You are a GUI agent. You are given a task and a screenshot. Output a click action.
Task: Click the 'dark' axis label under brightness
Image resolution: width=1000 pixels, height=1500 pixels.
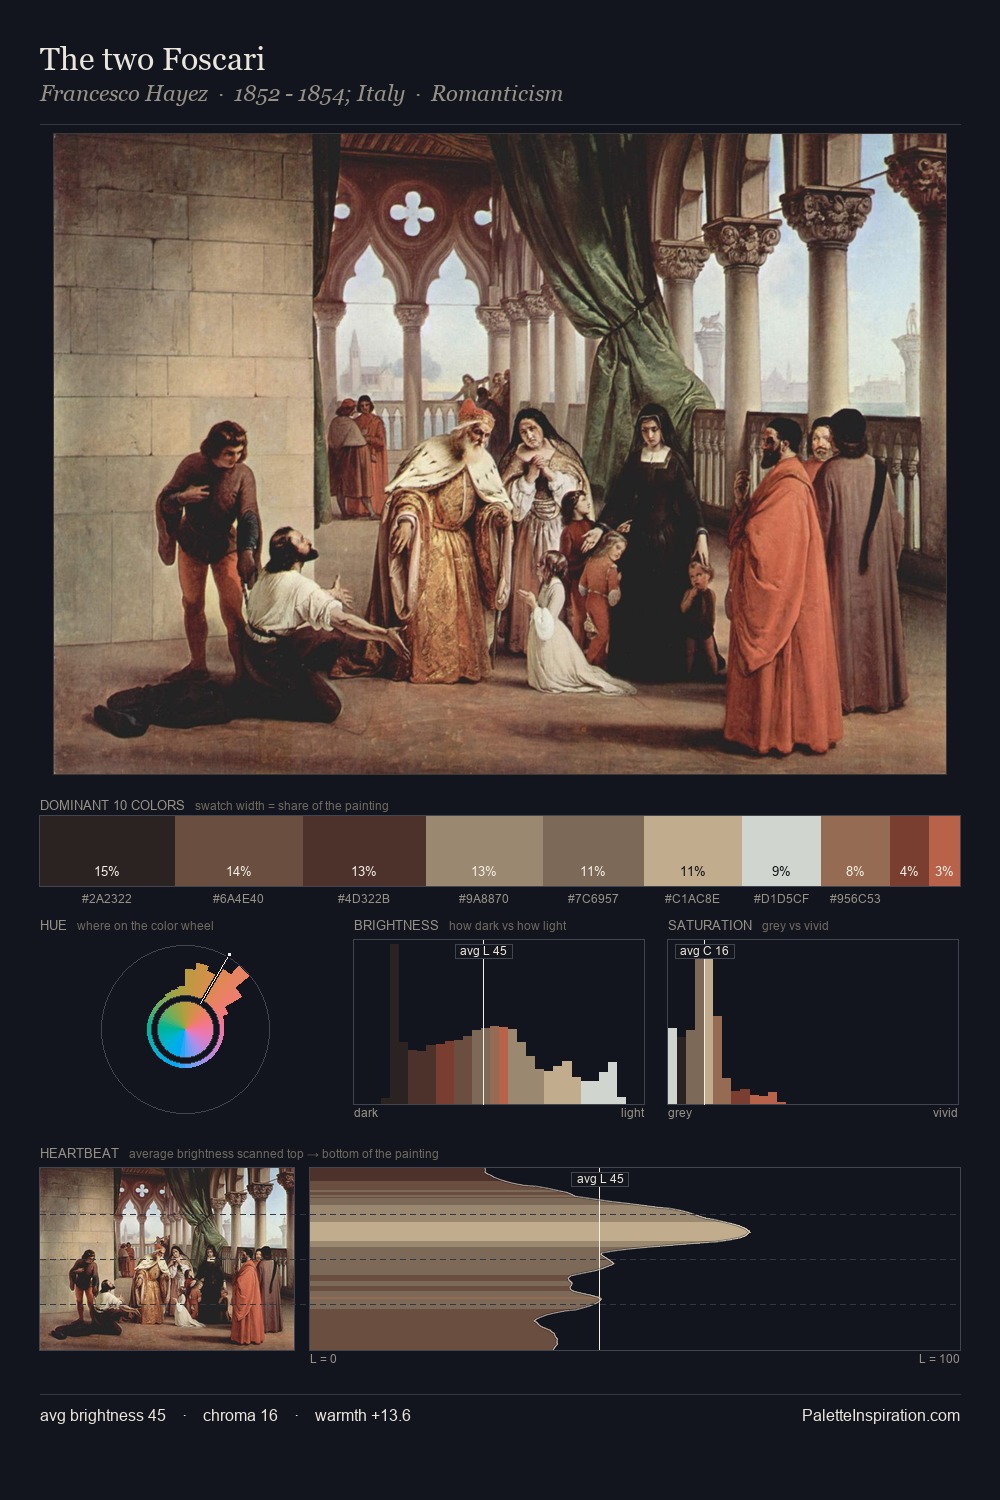tap(366, 1113)
